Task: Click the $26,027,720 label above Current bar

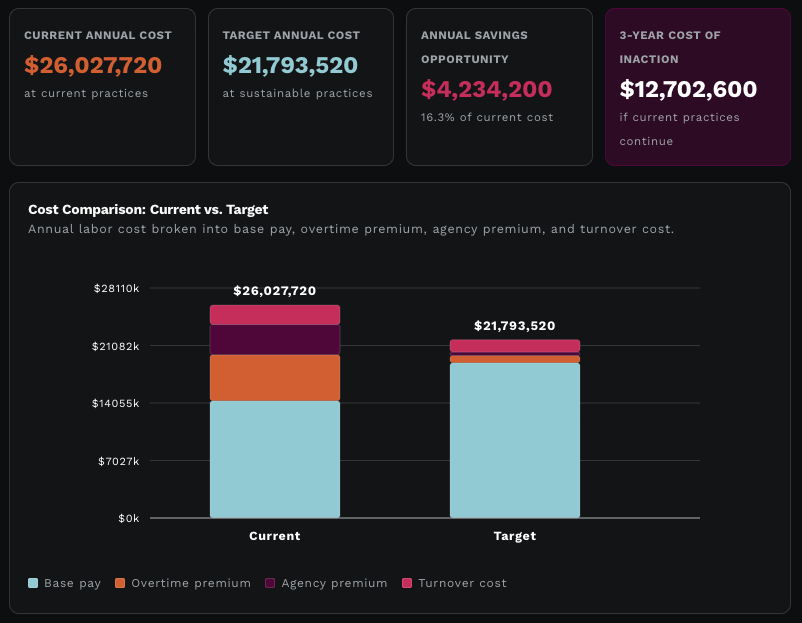Action: (275, 291)
